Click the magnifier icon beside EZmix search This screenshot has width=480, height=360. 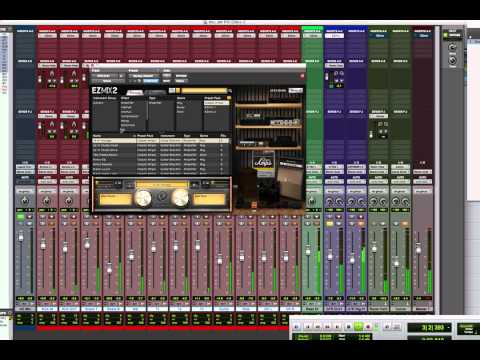pos(229,91)
